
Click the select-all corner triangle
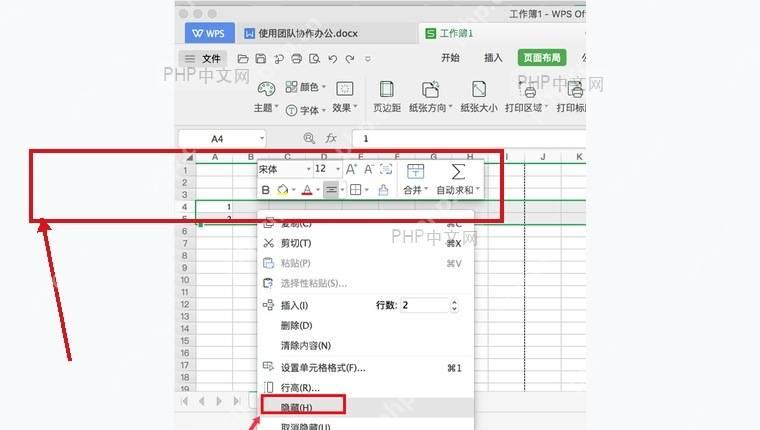pyautogui.click(x=190, y=158)
